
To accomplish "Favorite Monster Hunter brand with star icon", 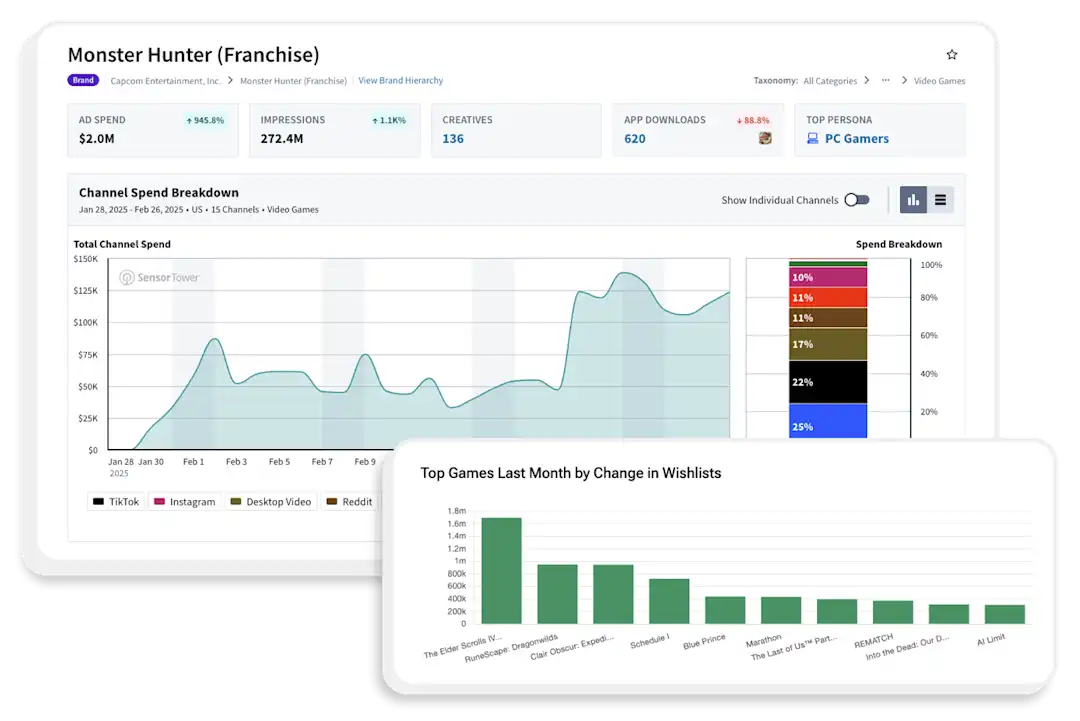I will [951, 54].
